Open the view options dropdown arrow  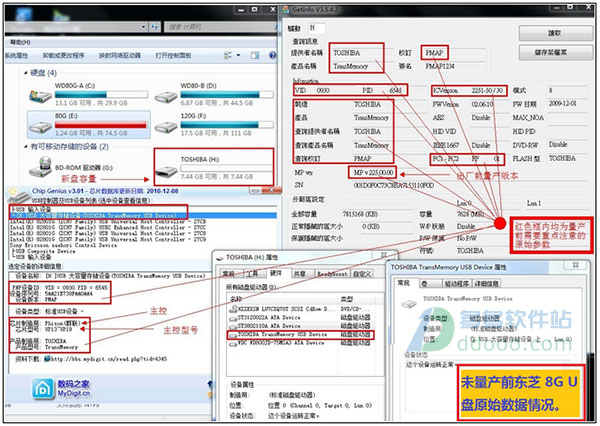point(238,56)
